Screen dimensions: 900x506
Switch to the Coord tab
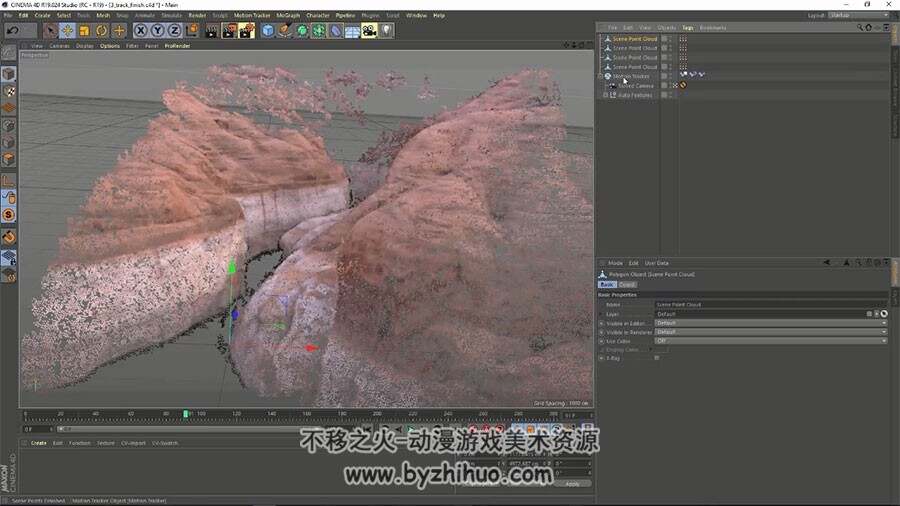coord(627,285)
